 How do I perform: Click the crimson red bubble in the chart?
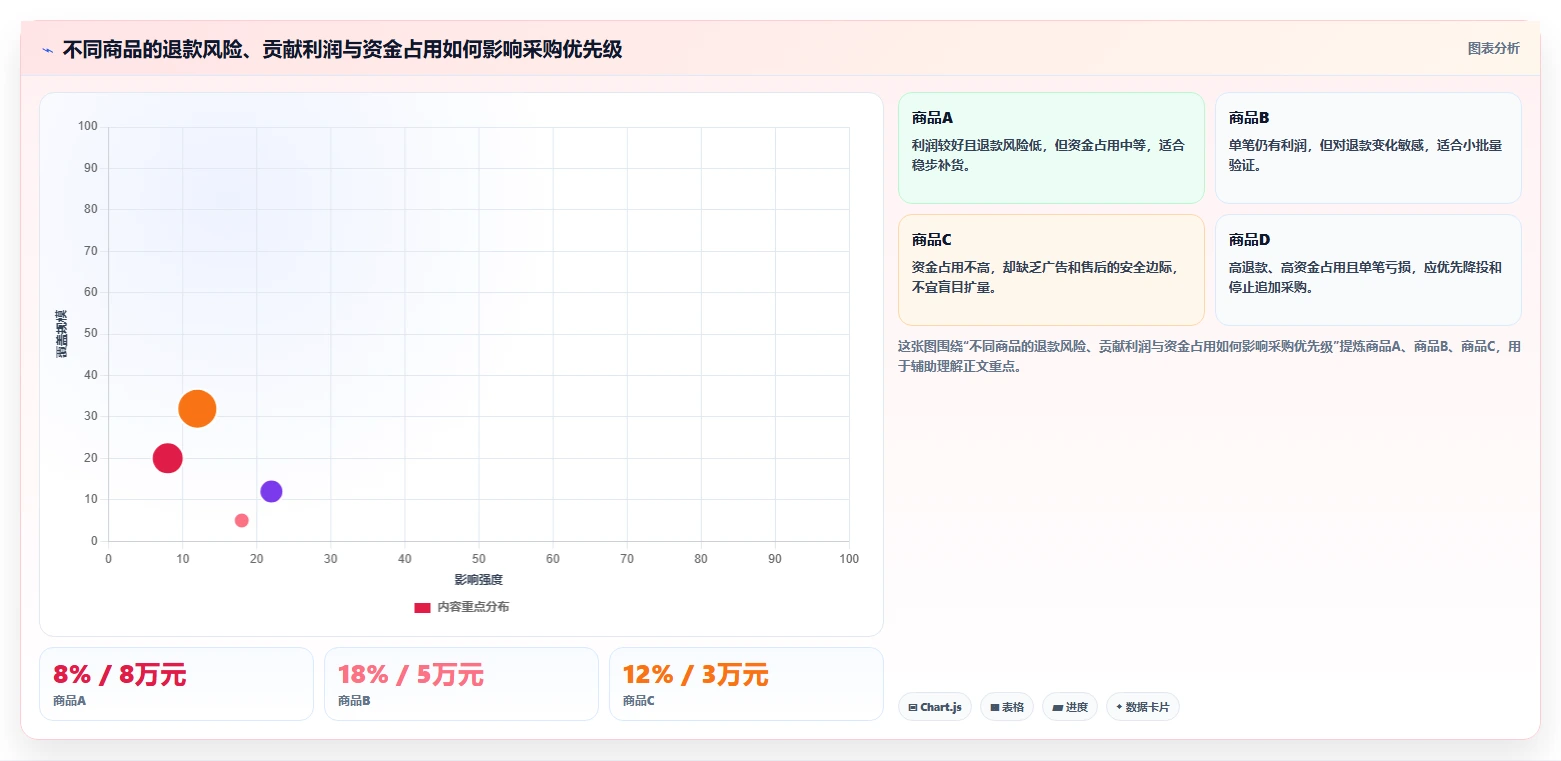(x=167, y=458)
